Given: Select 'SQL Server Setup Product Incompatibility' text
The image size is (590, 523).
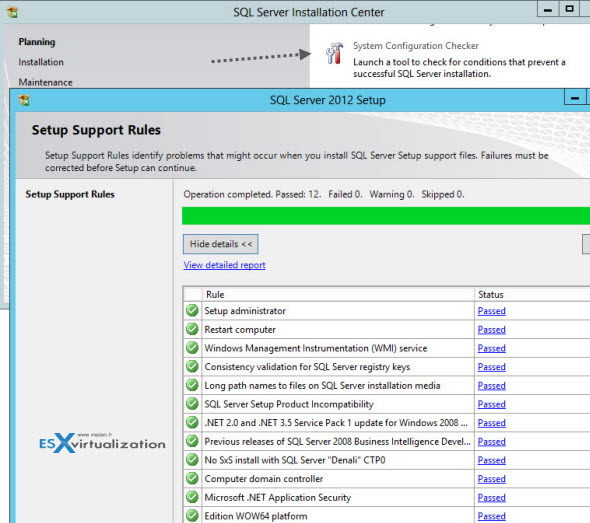Looking at the screenshot, I should click(x=289, y=404).
